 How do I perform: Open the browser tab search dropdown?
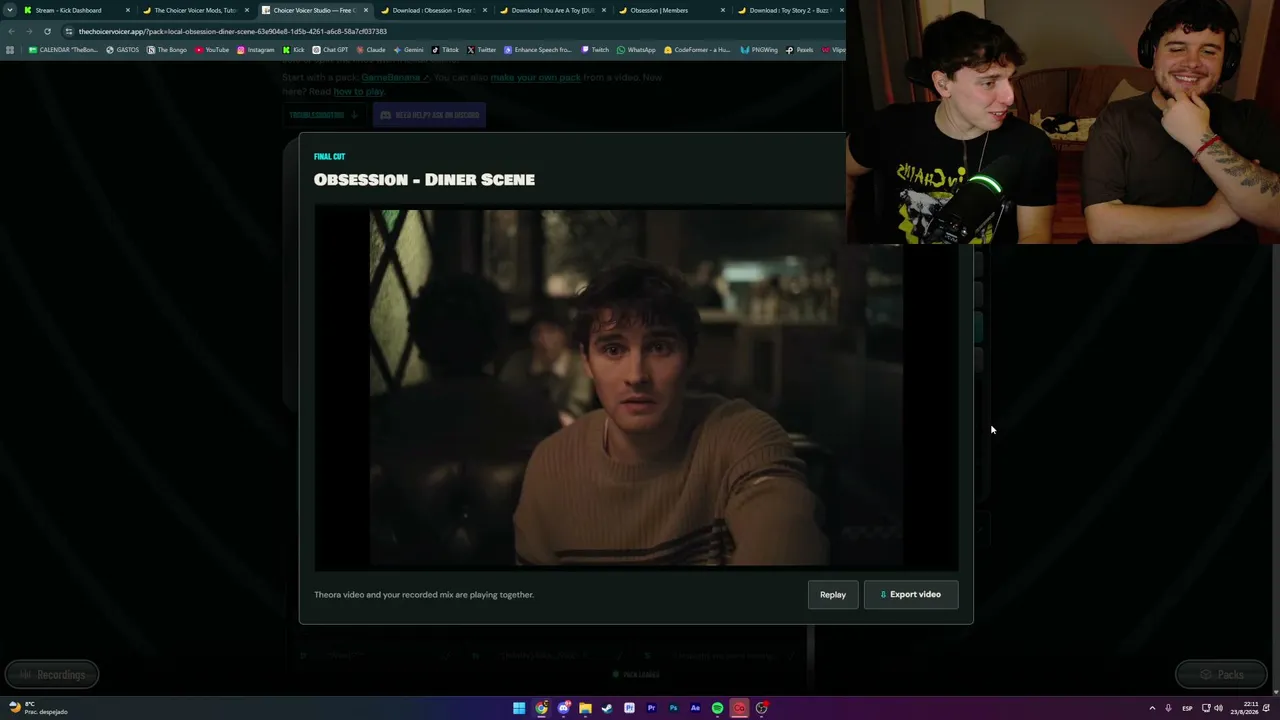(9, 10)
